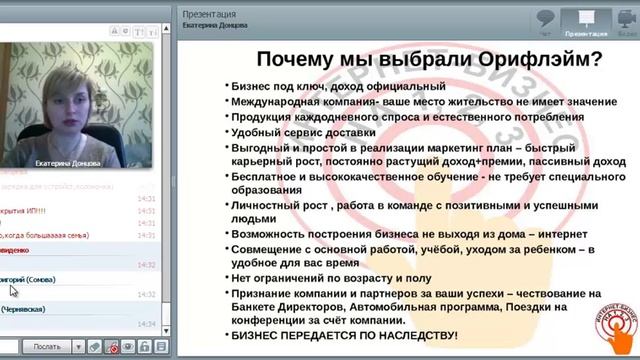Click the chat scrollbar down arrow
This screenshot has height=360, width=640.
coord(166,331)
